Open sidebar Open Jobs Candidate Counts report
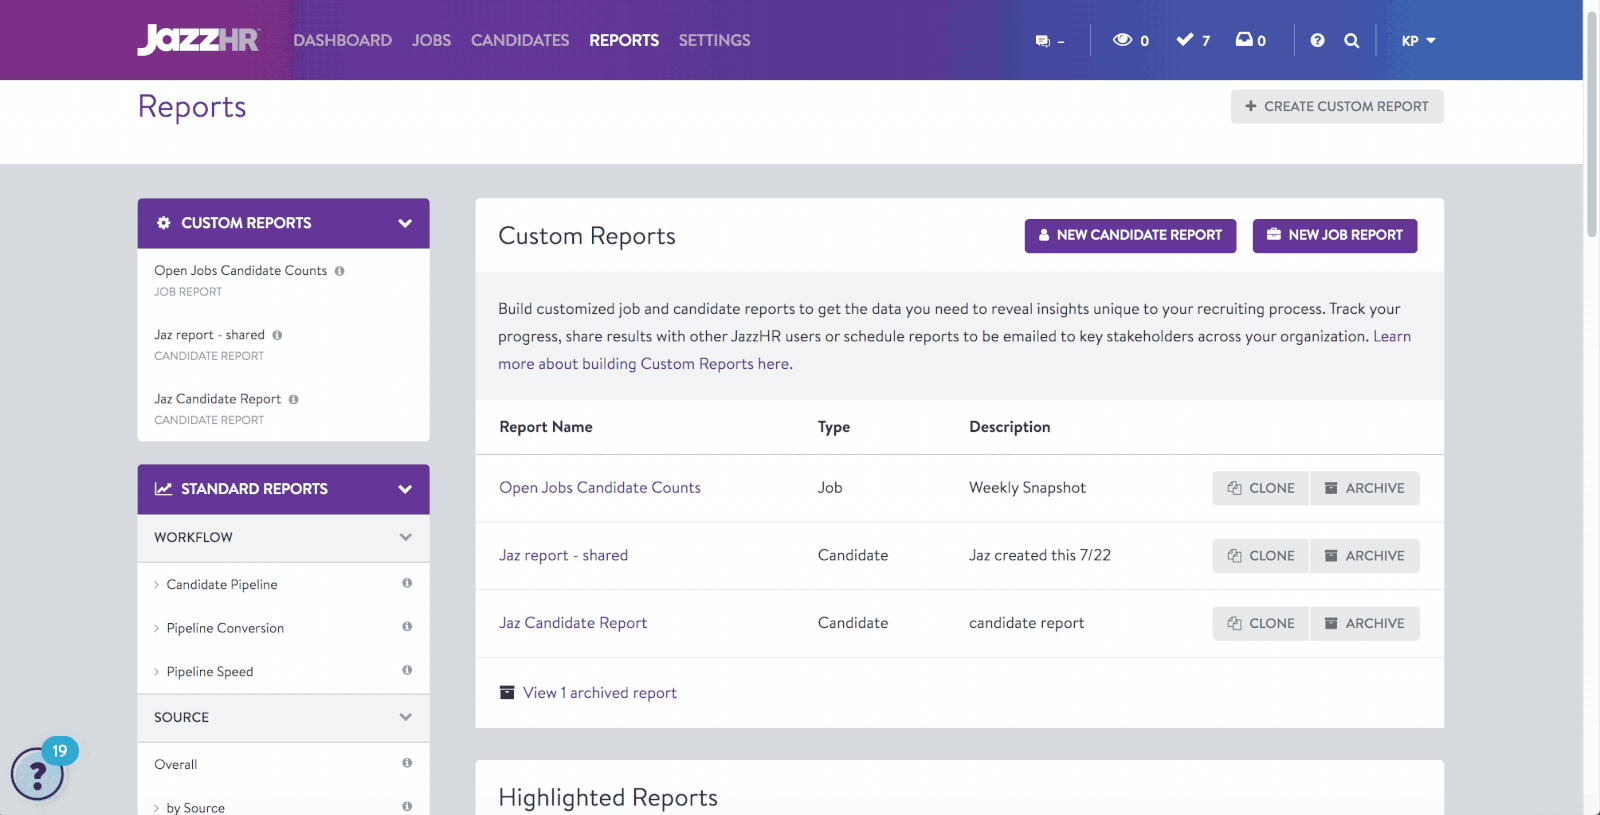Screen dimensions: 1600x815 click(240, 271)
